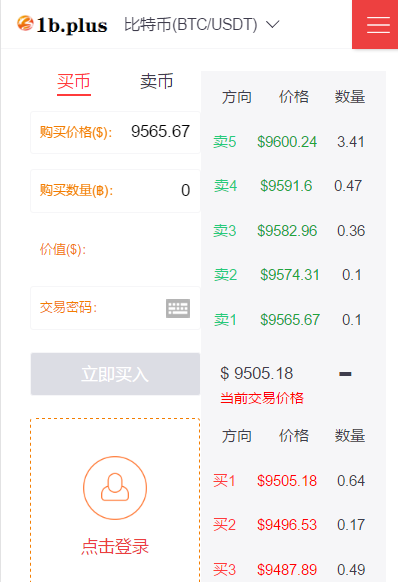
Task: Click quantity 0.47 in 卖4 row
Action: pyautogui.click(x=348, y=186)
